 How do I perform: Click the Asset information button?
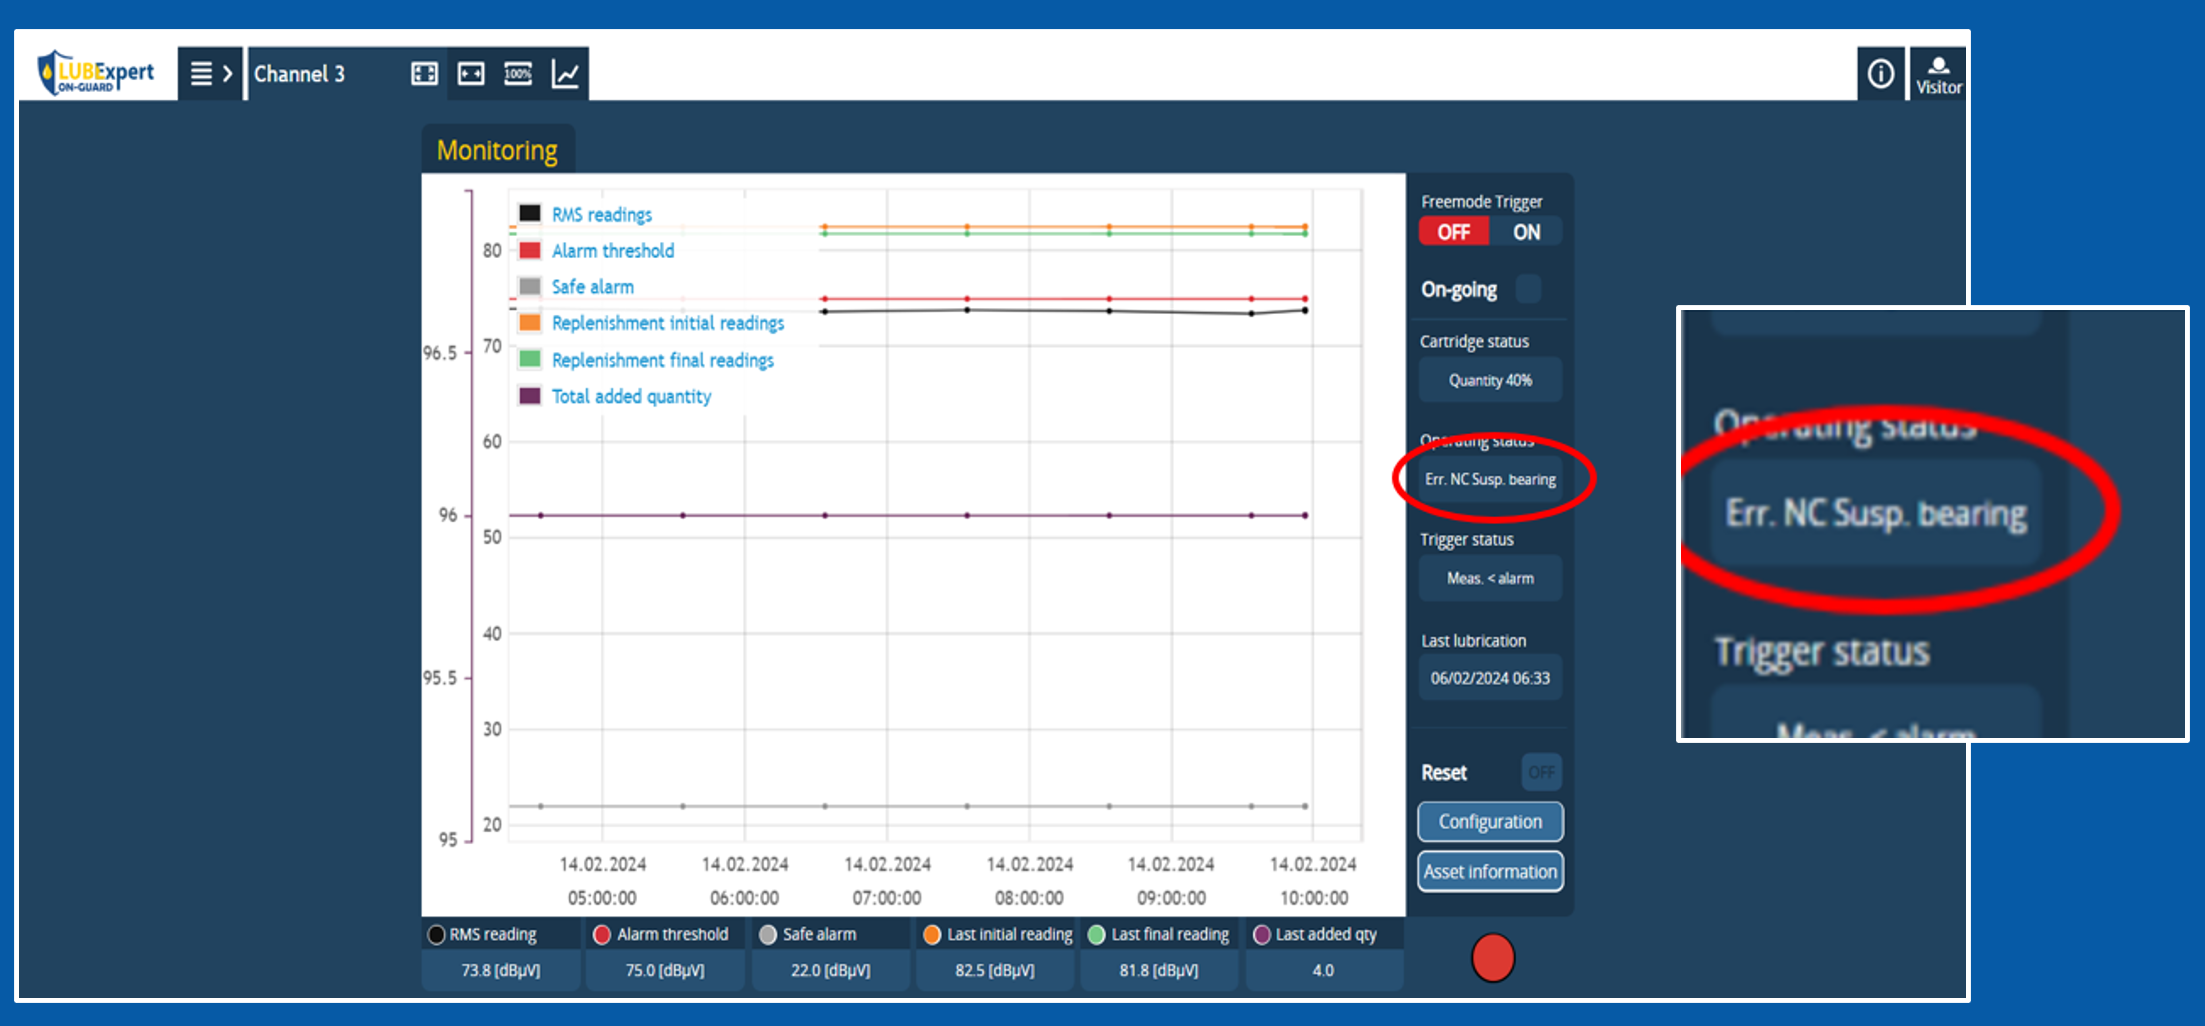[1490, 871]
